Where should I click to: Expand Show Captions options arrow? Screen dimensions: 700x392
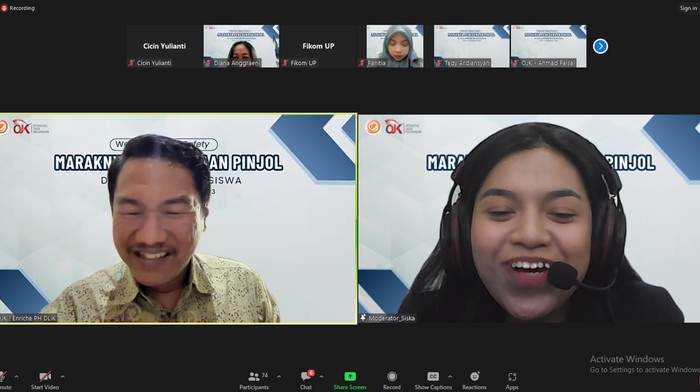[x=450, y=377]
